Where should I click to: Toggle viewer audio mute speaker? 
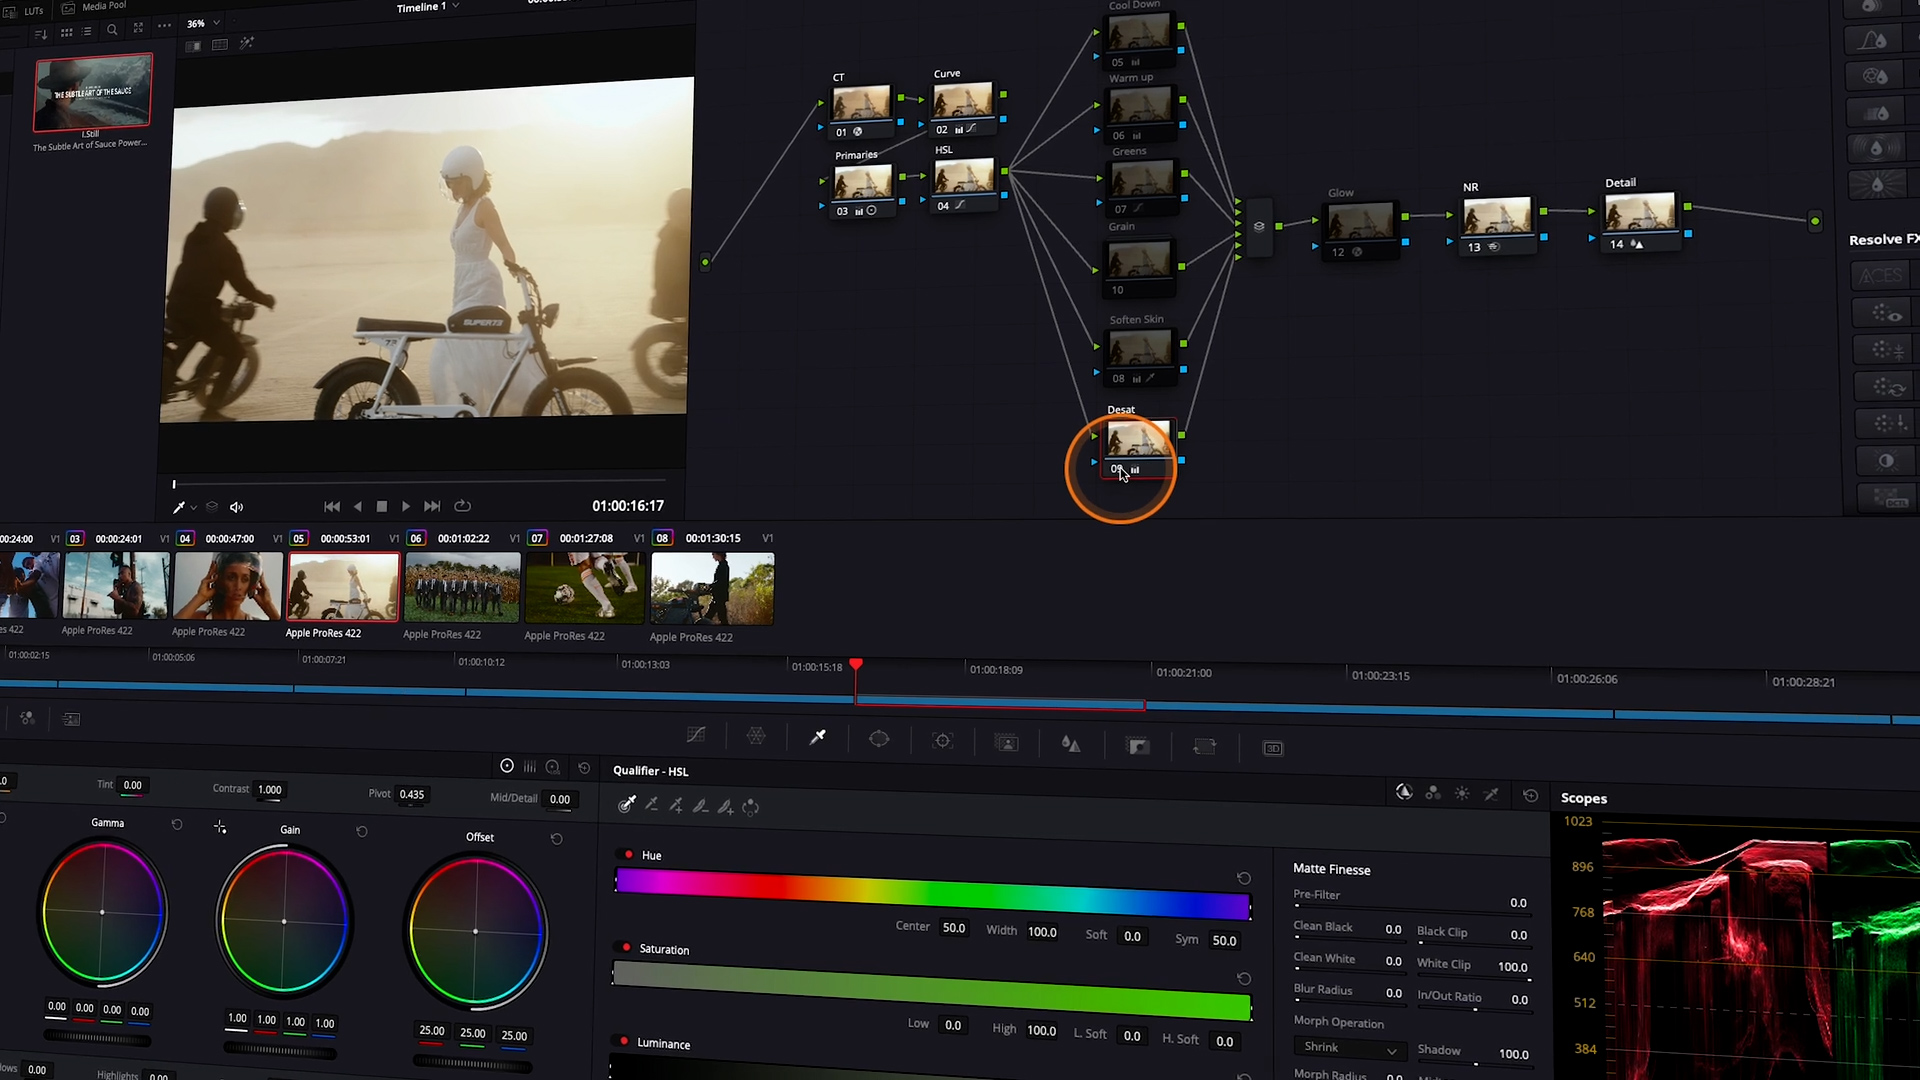click(236, 507)
